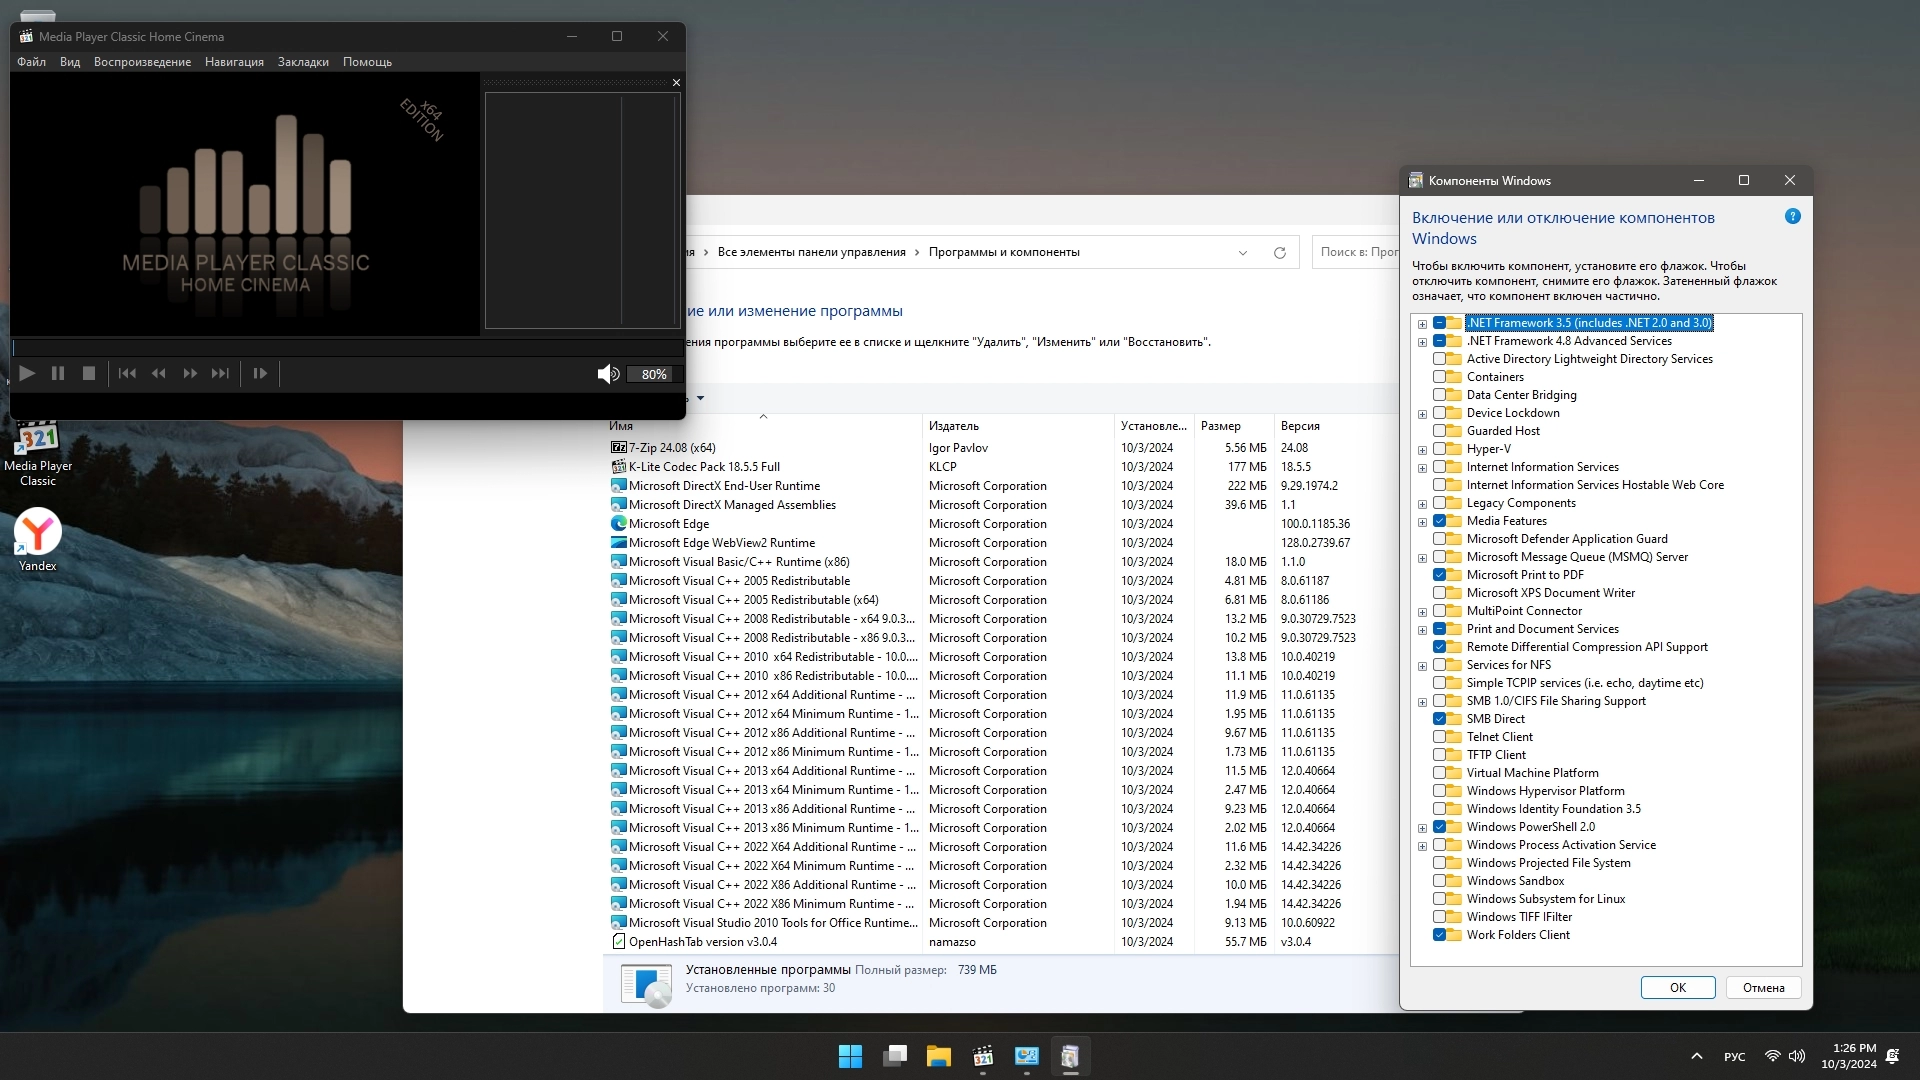Click the skip to previous track icon
This screenshot has width=1920, height=1080.
point(127,373)
